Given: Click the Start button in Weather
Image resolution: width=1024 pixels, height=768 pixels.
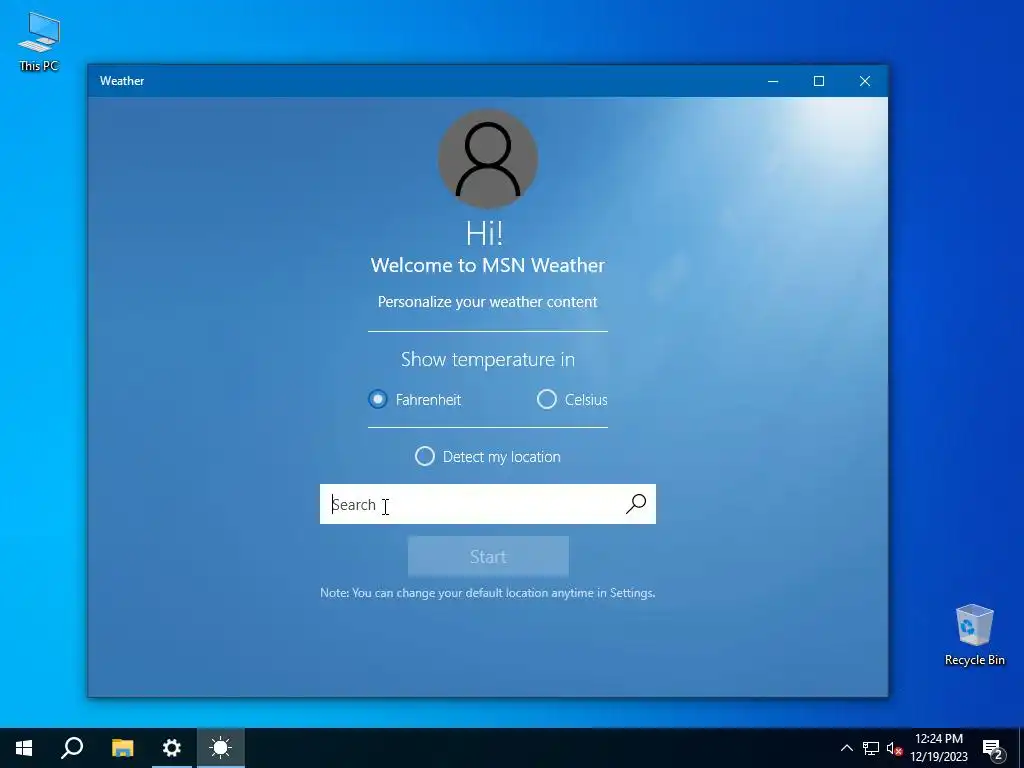Looking at the screenshot, I should click(x=488, y=556).
